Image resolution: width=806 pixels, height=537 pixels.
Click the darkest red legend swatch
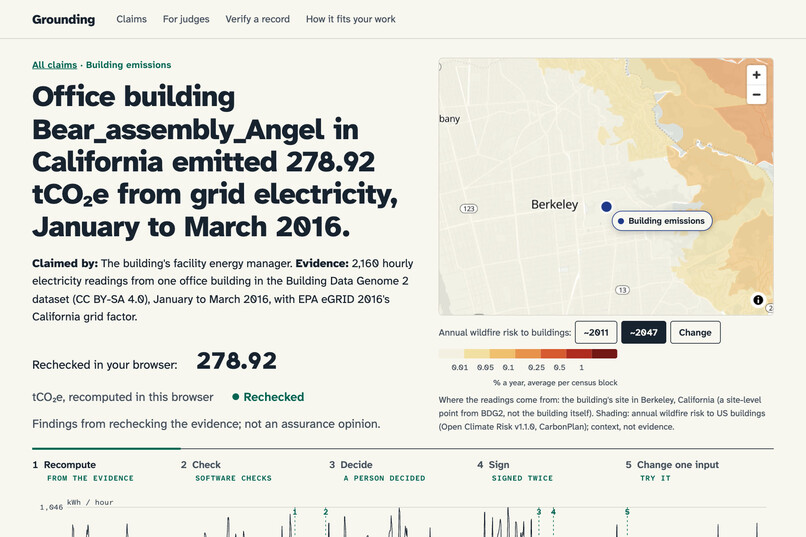[604, 354]
